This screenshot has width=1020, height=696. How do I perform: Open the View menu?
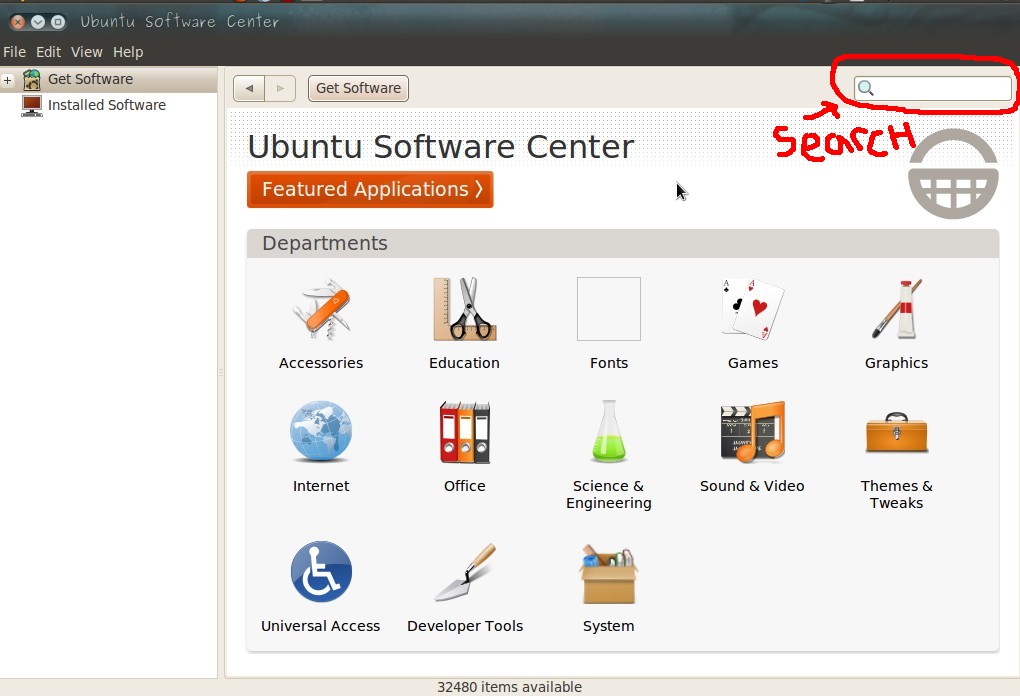pyautogui.click(x=87, y=52)
